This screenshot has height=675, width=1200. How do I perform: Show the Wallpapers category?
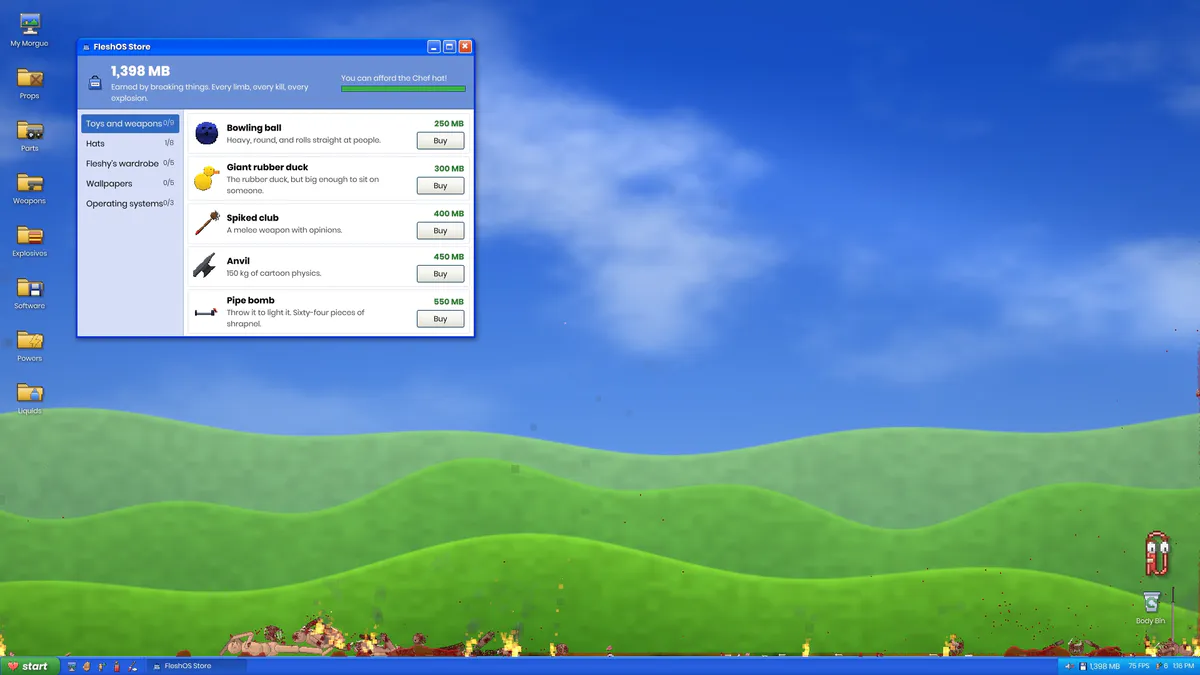pyautogui.click(x=130, y=184)
